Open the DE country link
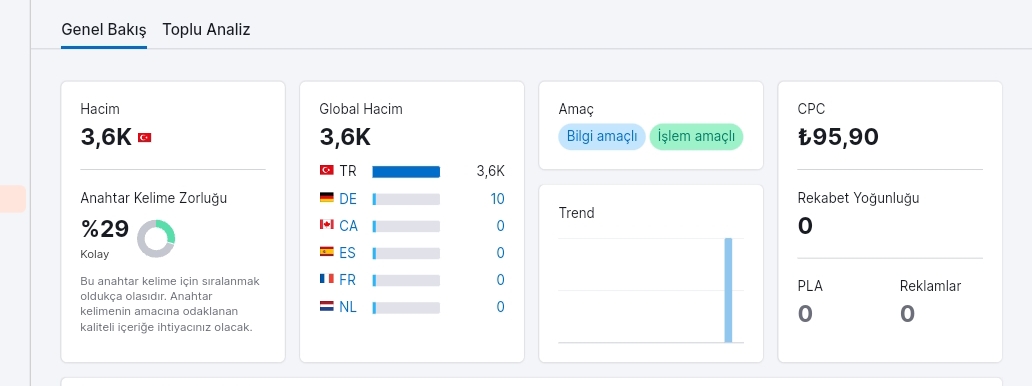 (x=348, y=199)
